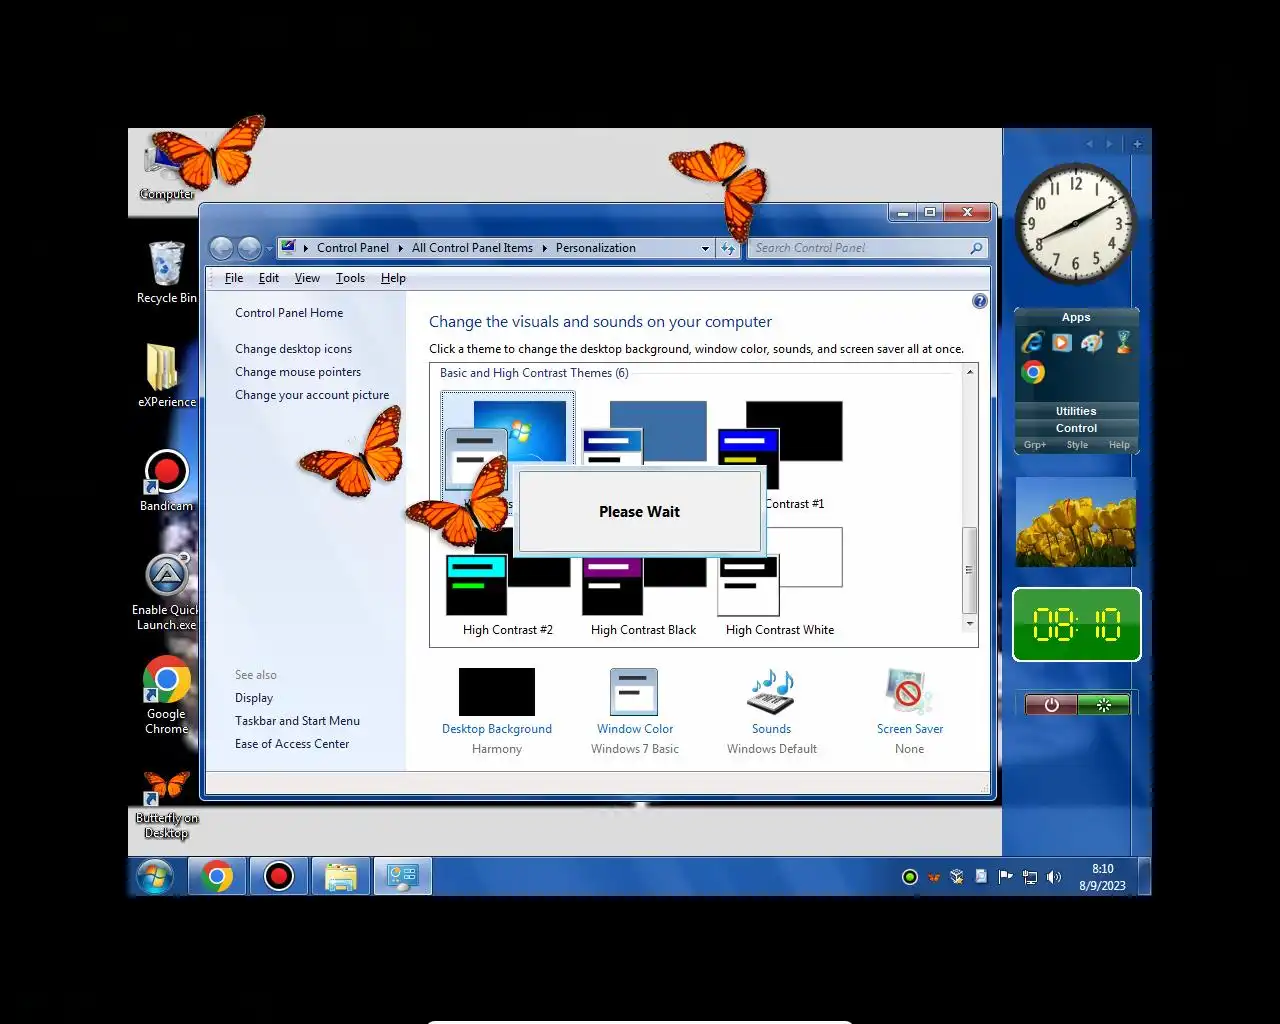Select the High Contrast #2 theme

pyautogui.click(x=508, y=583)
